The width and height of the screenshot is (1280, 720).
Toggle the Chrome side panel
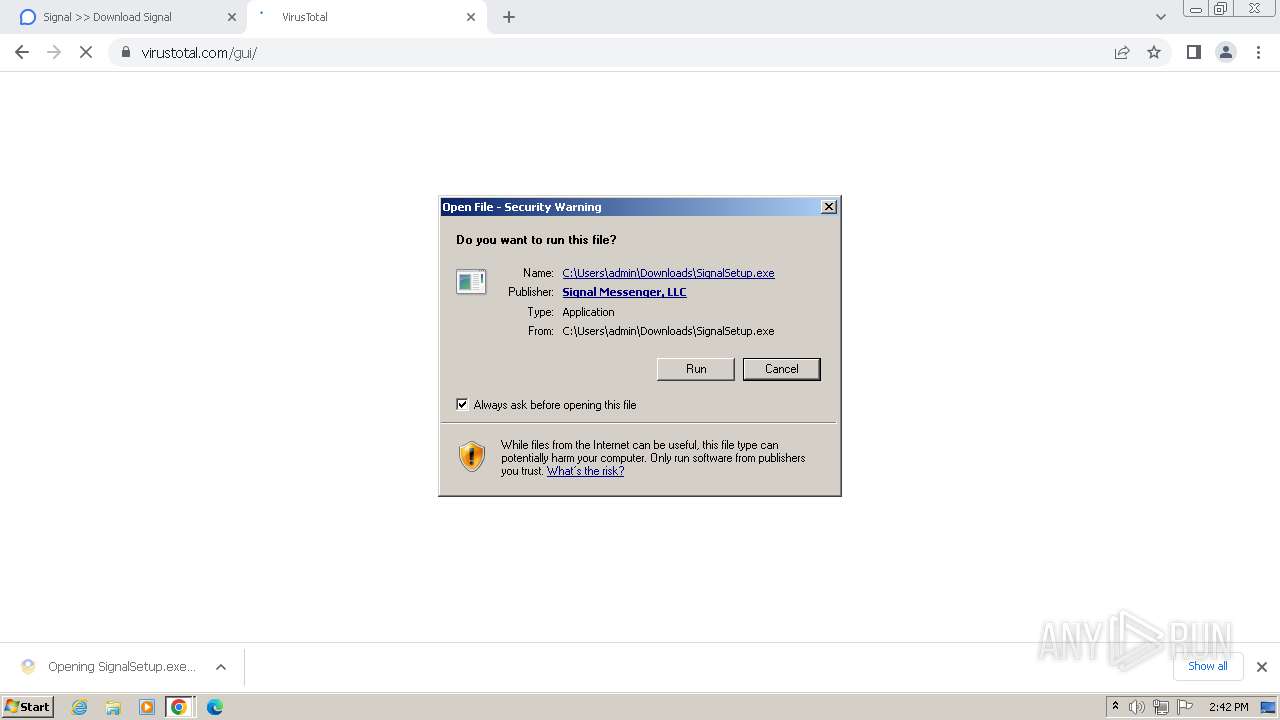(x=1193, y=52)
